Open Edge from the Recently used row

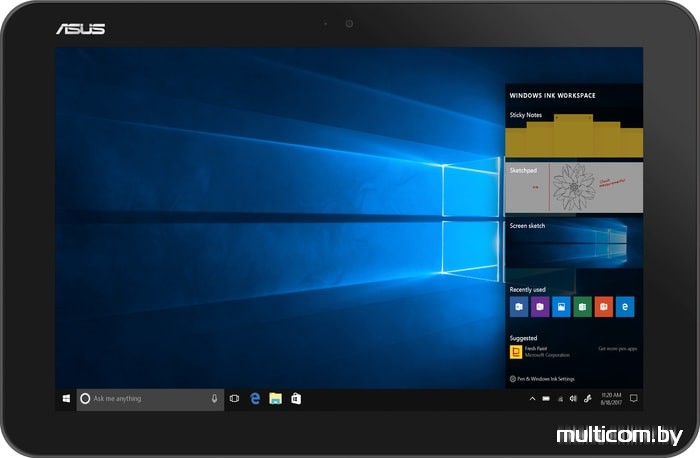626,307
